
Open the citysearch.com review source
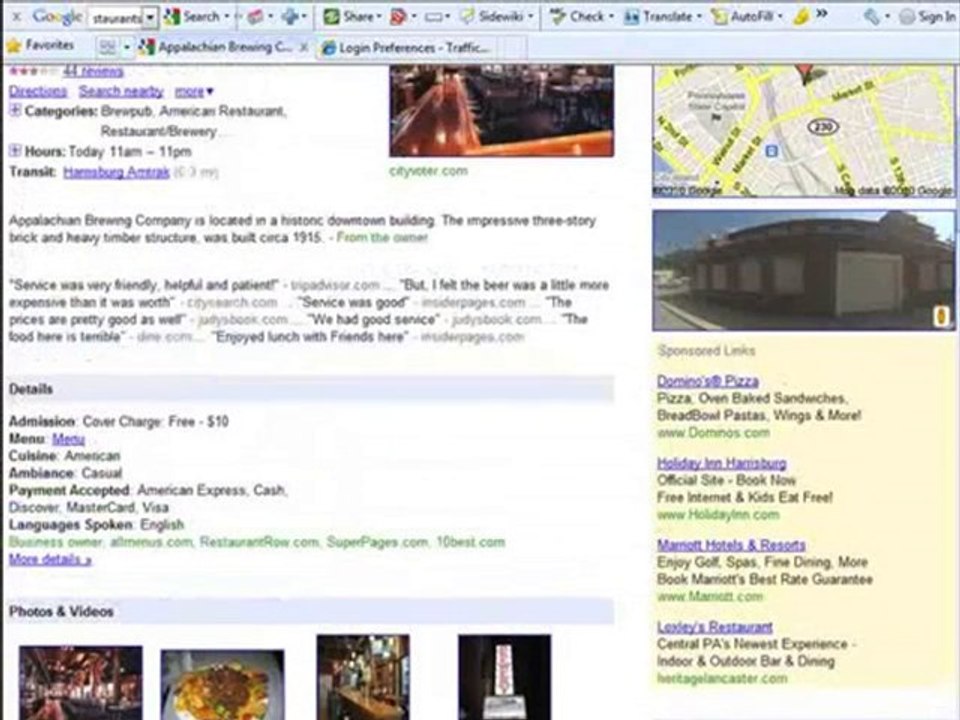(232, 302)
